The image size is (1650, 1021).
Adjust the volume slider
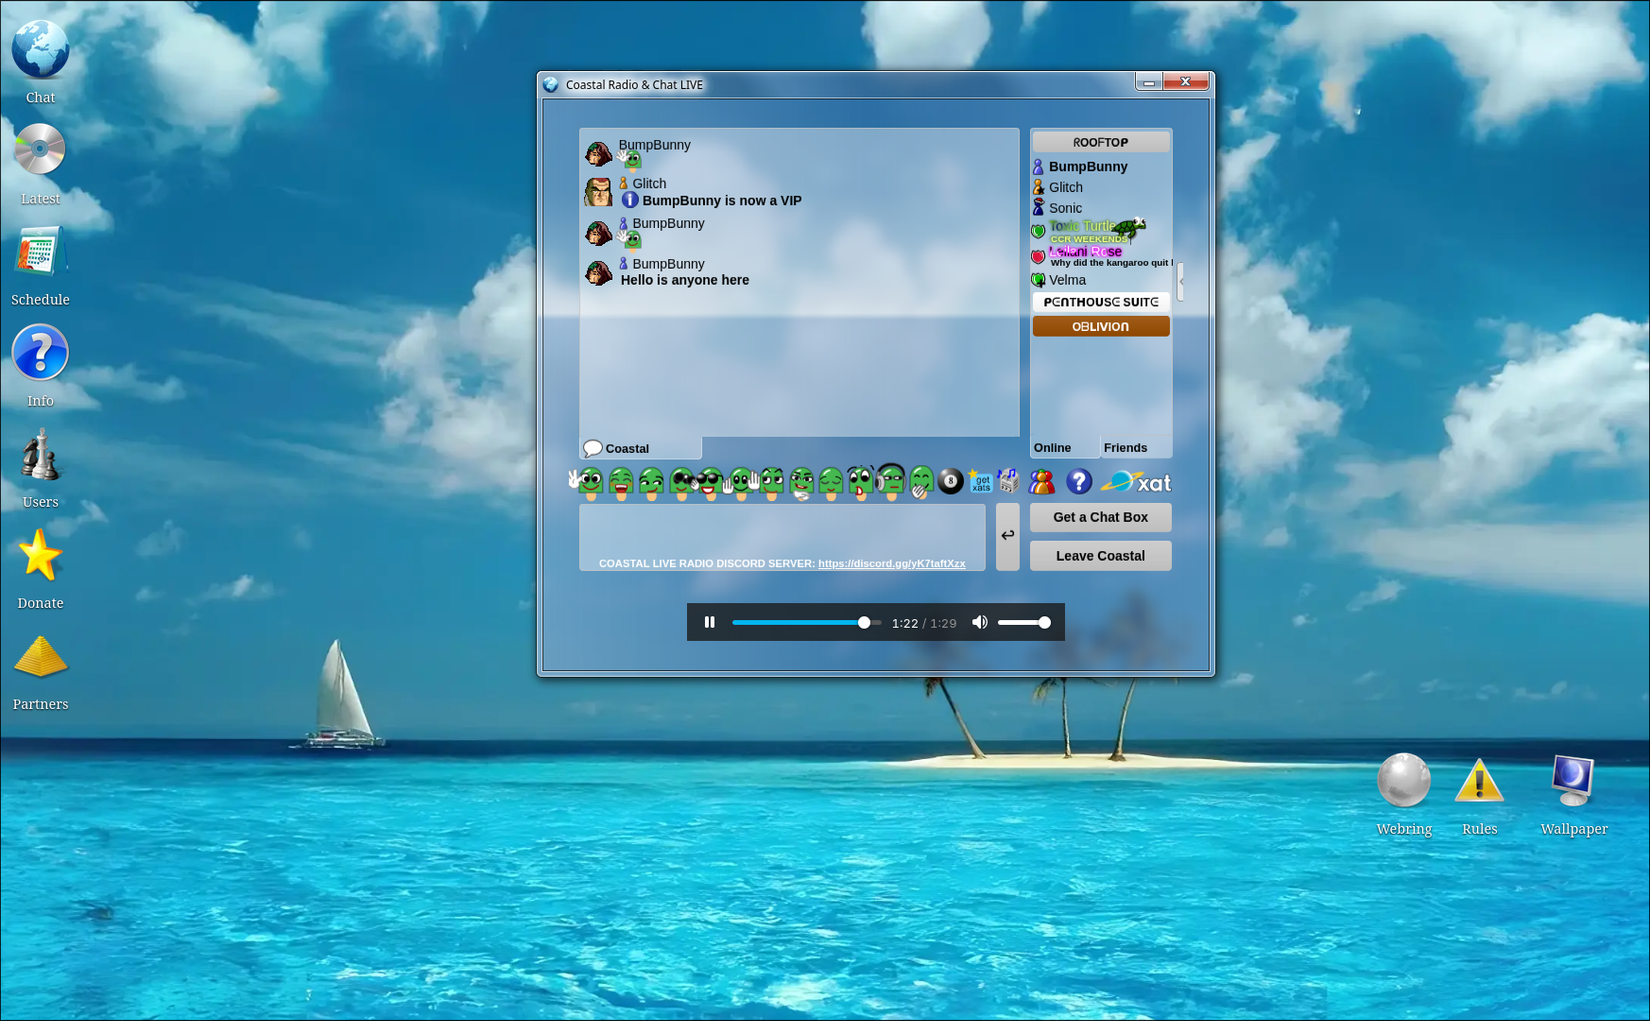1024,622
